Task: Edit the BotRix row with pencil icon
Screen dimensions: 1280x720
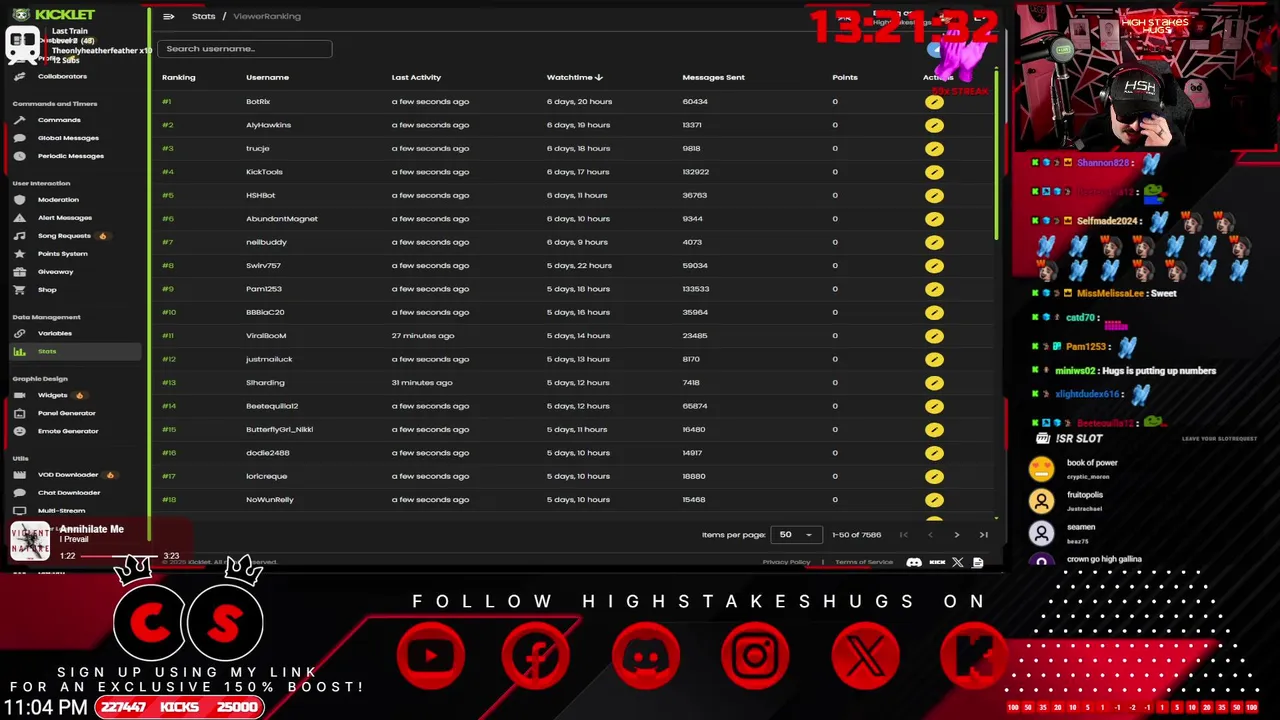Action: click(934, 102)
